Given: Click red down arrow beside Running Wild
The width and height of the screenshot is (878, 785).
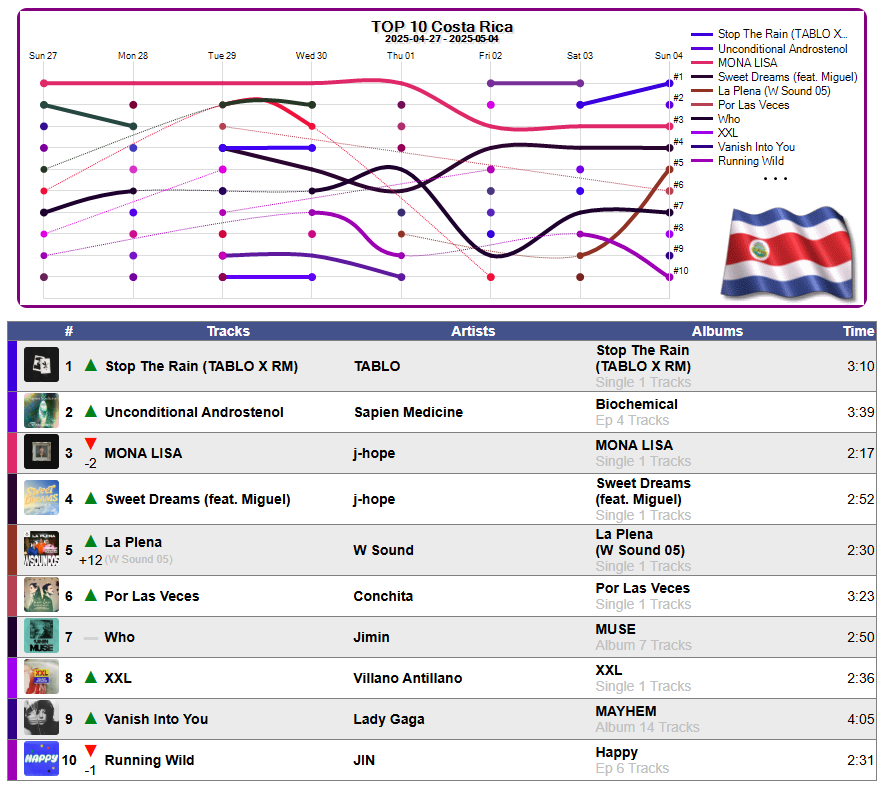Looking at the screenshot, I should click(91, 751).
